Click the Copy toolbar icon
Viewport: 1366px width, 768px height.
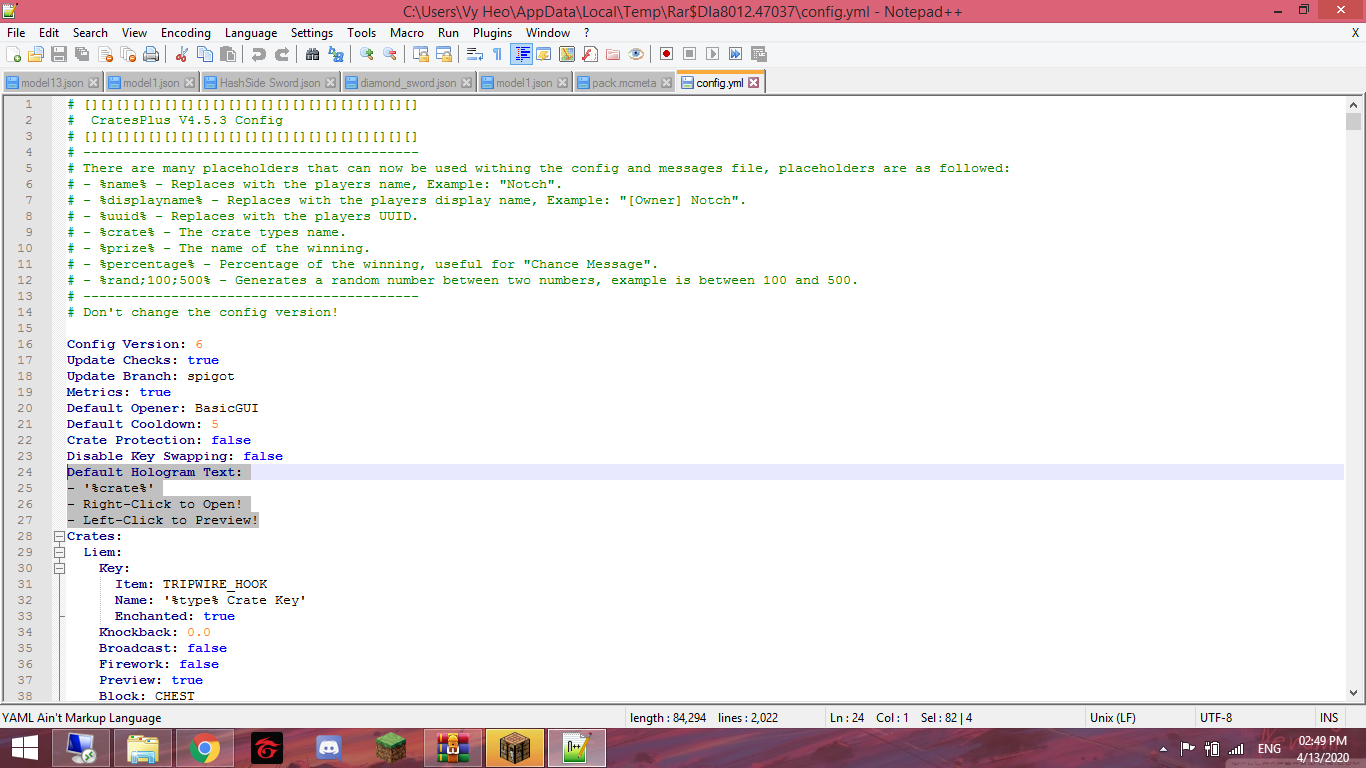205,54
